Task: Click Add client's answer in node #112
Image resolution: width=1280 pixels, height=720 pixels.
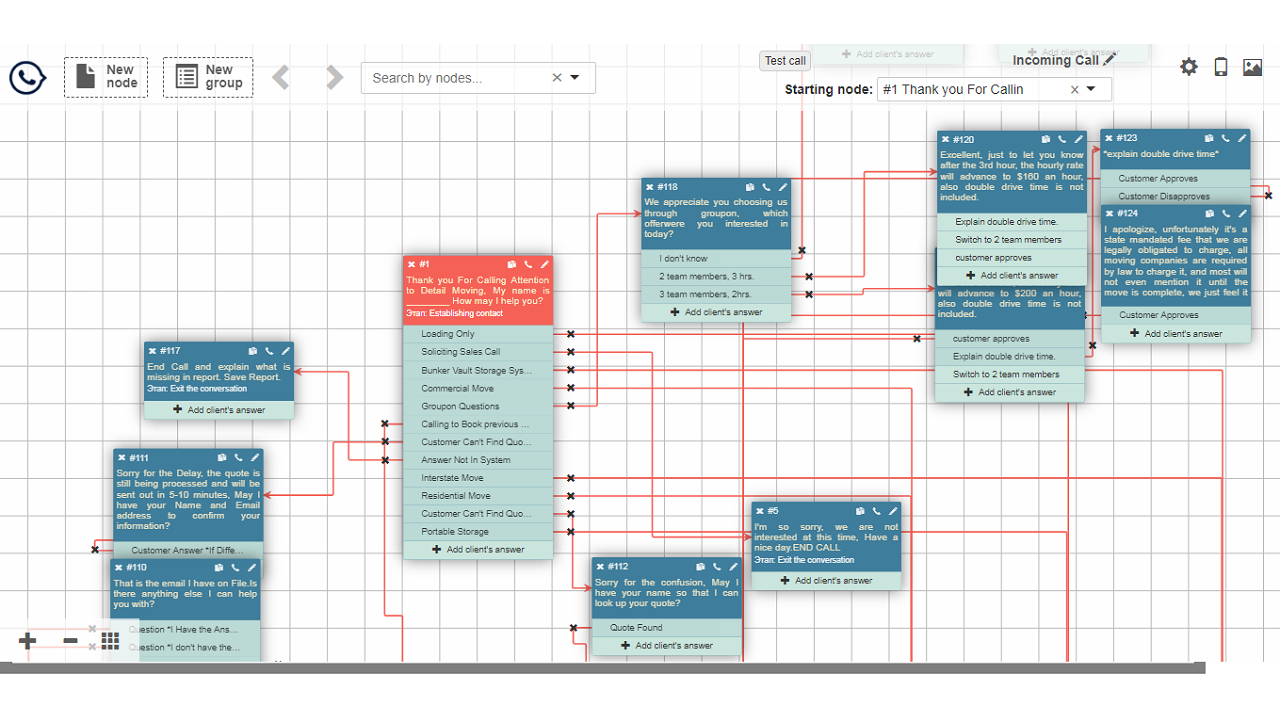Action: click(667, 645)
